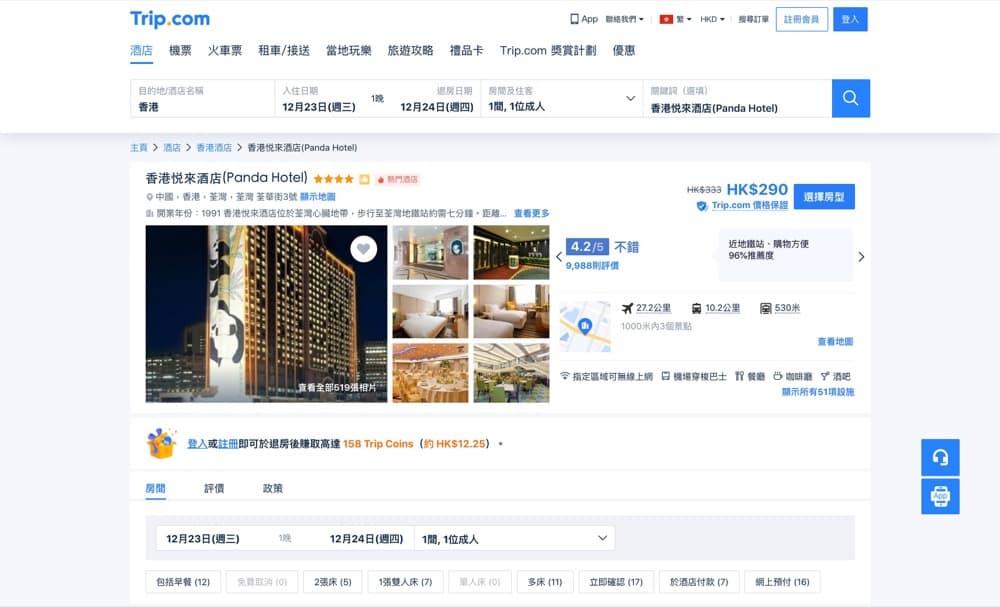Click the 註冊會員 button

point(802,19)
